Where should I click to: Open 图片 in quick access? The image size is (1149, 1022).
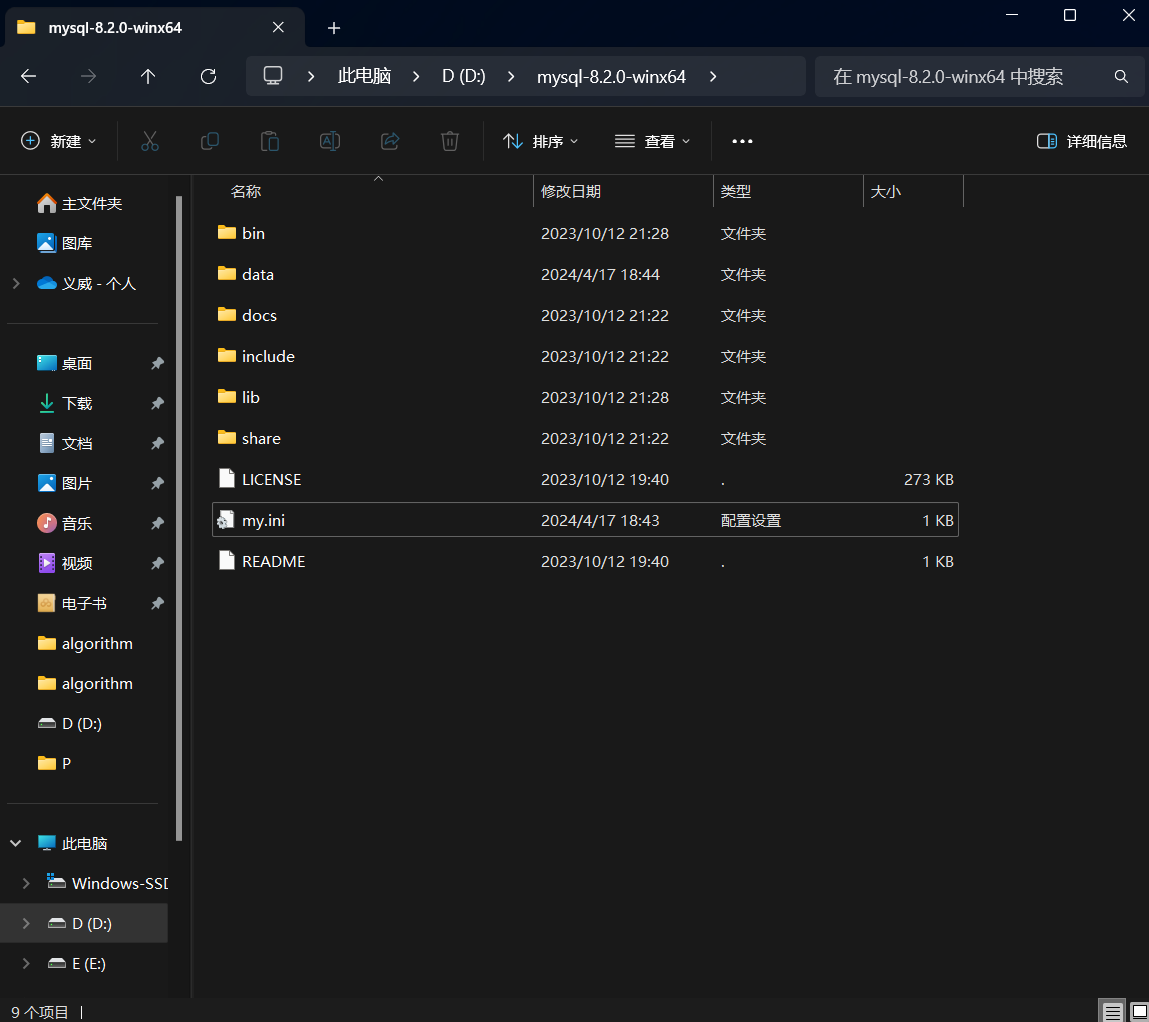[x=64, y=484]
